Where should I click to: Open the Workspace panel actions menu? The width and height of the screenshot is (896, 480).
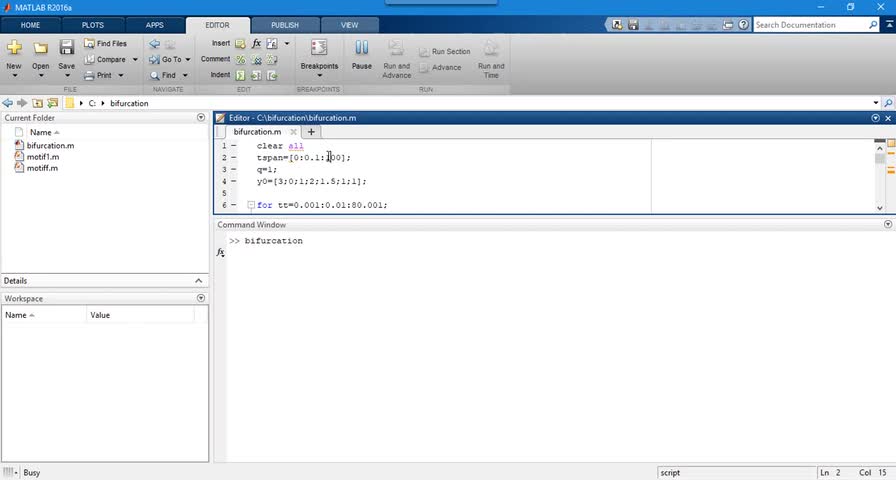point(201,298)
